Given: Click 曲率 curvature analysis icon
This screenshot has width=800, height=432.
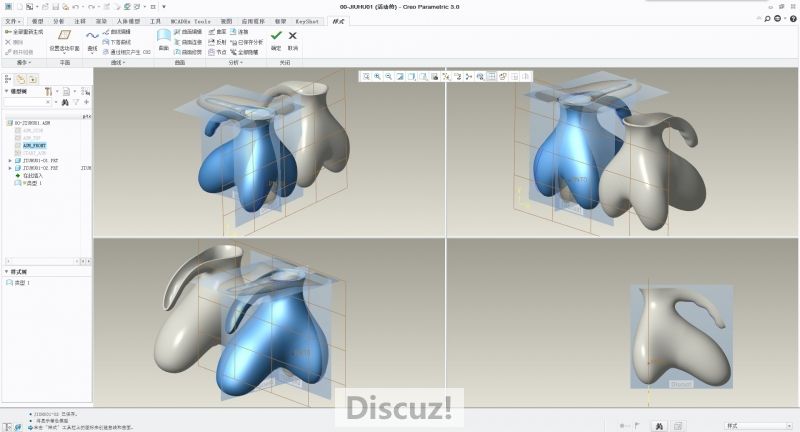Looking at the screenshot, I should pos(217,32).
